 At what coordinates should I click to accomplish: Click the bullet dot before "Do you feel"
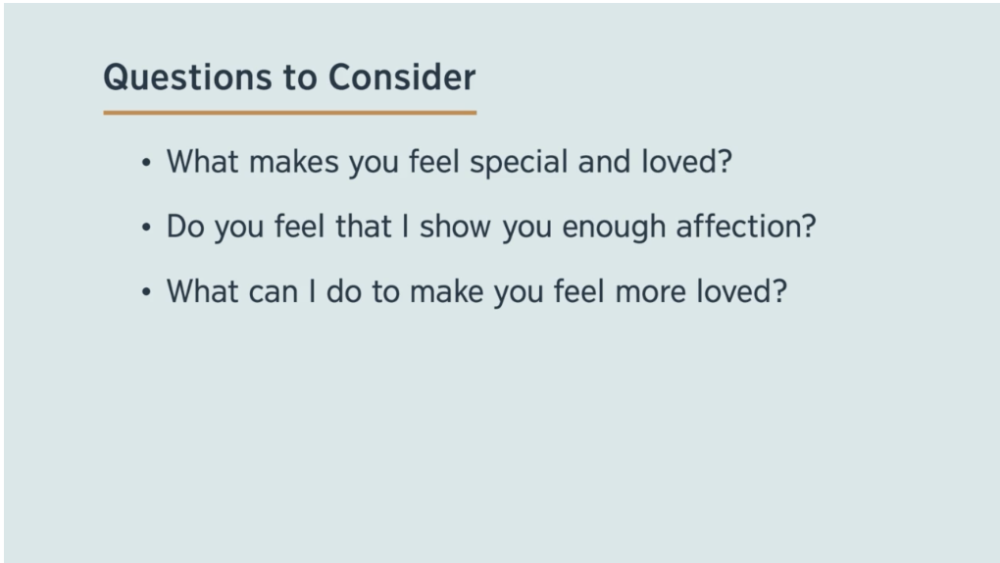click(x=148, y=228)
